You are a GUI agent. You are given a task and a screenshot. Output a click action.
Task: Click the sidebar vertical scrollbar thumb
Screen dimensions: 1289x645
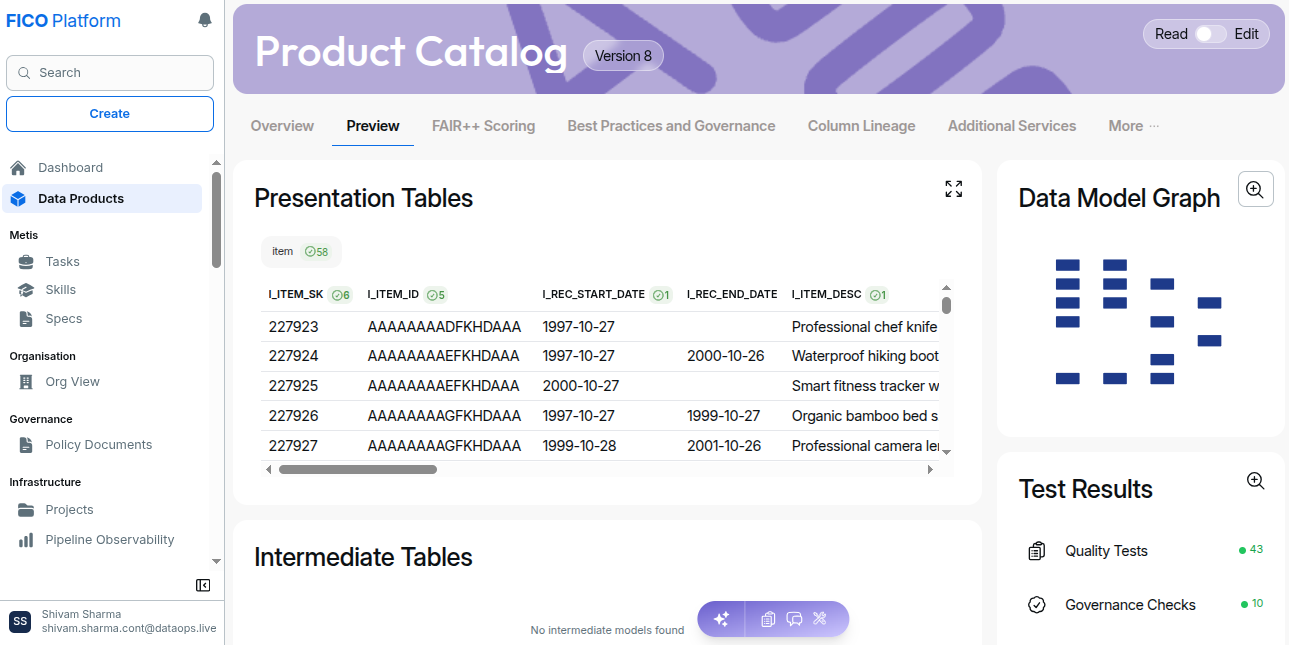217,220
